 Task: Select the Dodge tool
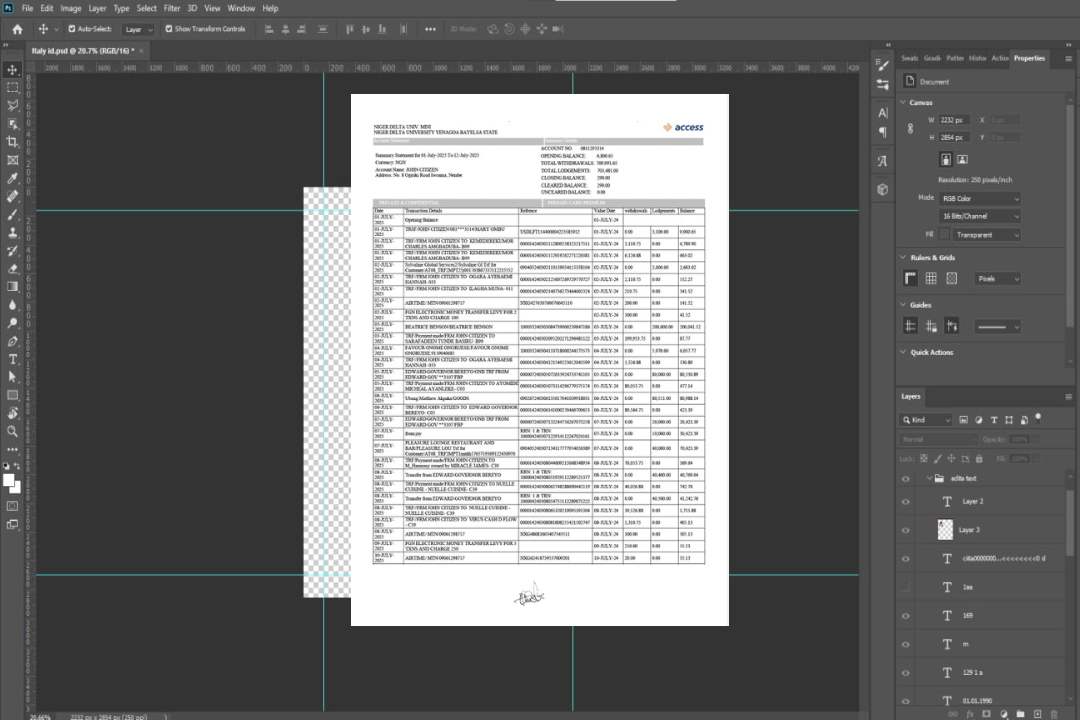[12, 322]
